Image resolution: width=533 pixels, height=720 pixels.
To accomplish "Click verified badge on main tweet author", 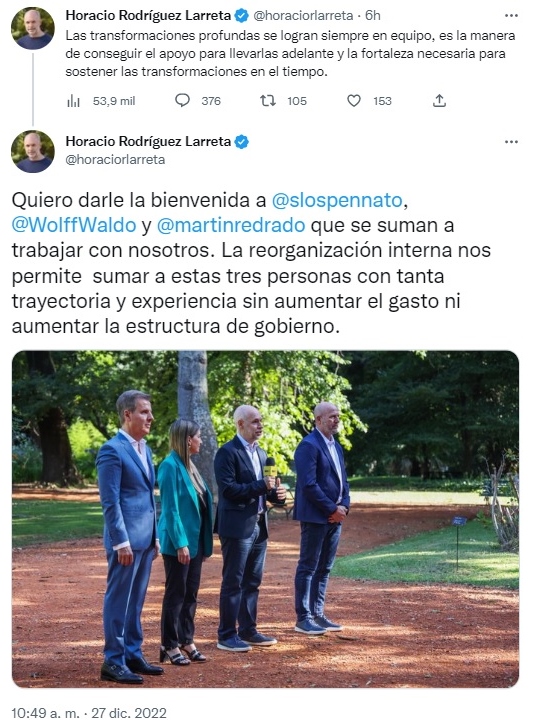I will pos(241,141).
